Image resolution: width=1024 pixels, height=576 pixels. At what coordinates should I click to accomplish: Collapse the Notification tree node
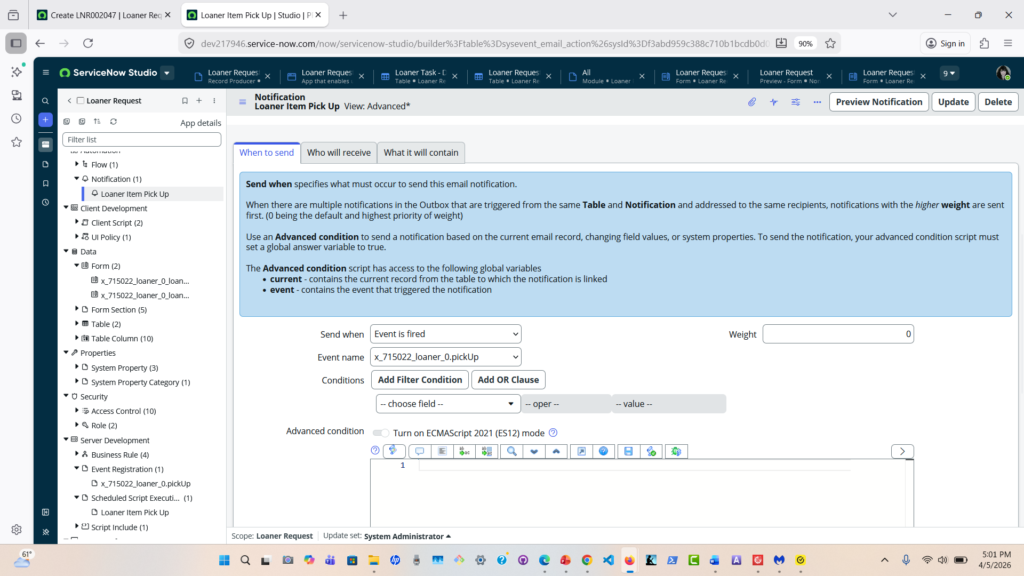click(77, 179)
